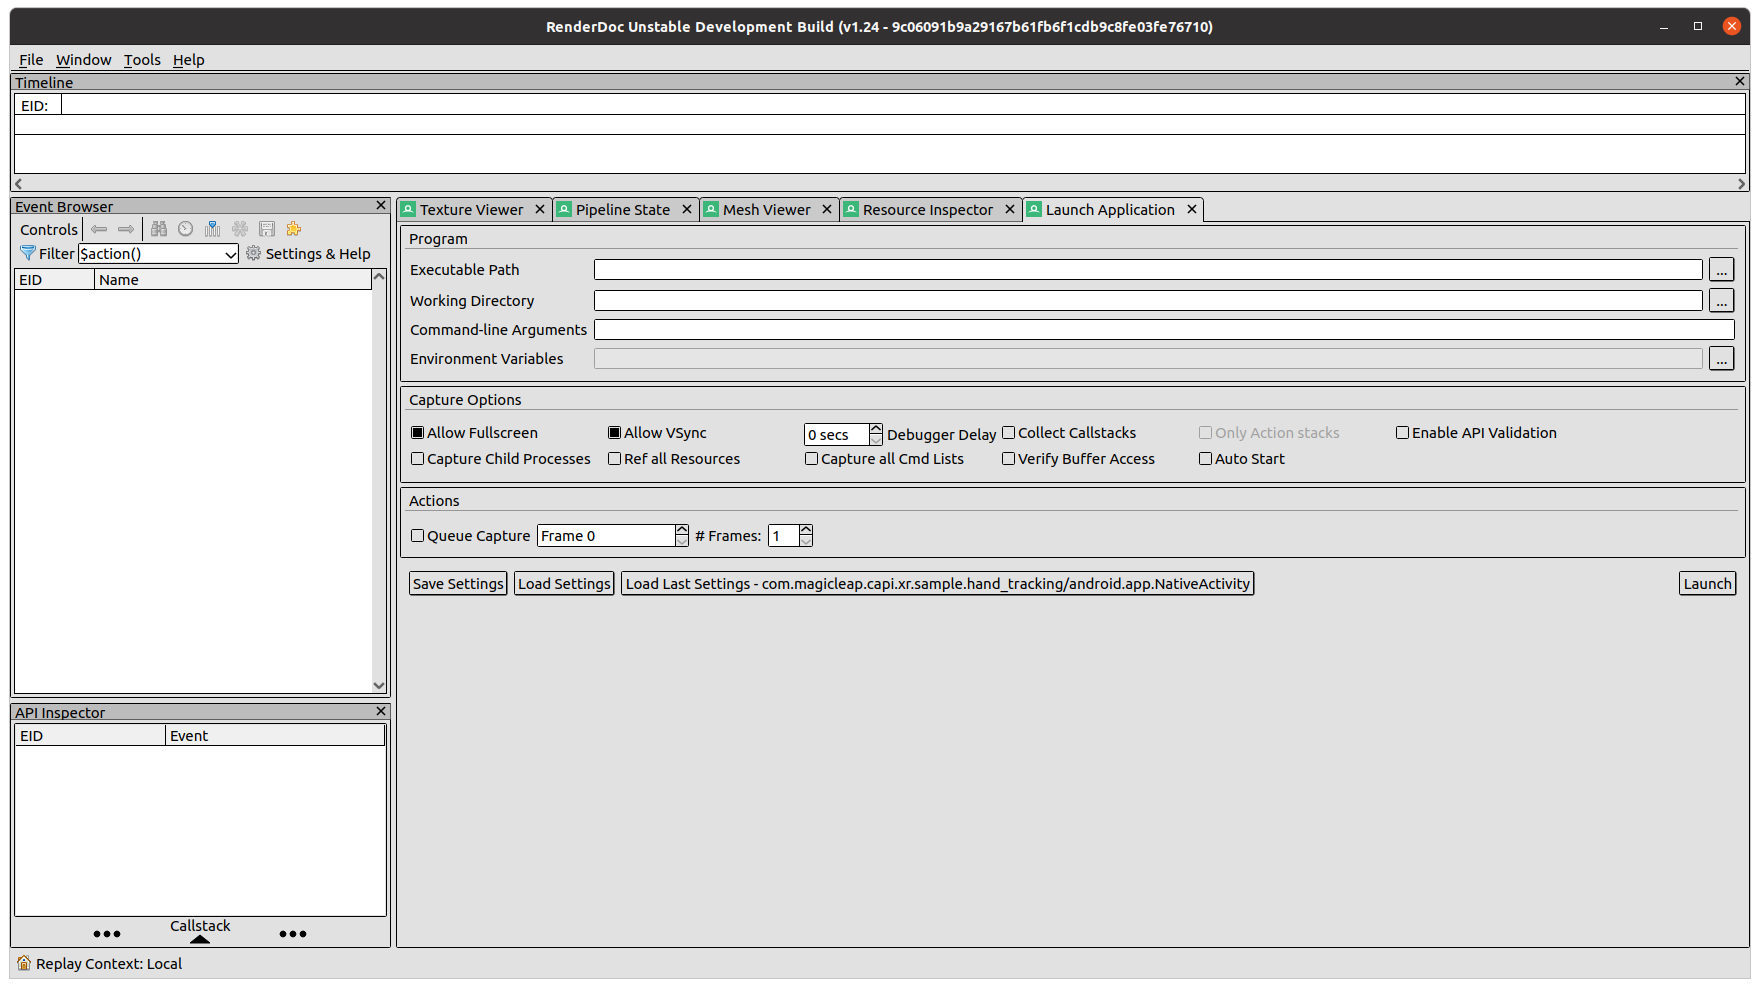Image resolution: width=1760 pixels, height=988 pixels.
Task: Open the Tools menu
Action: 141,60
